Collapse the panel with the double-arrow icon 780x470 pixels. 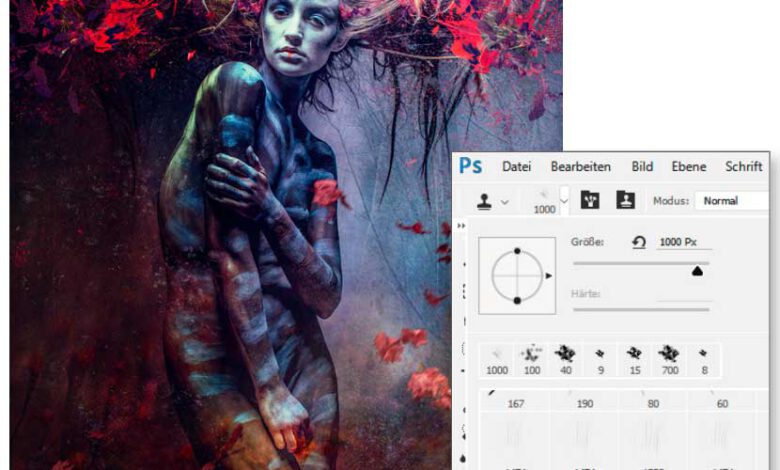click(461, 226)
